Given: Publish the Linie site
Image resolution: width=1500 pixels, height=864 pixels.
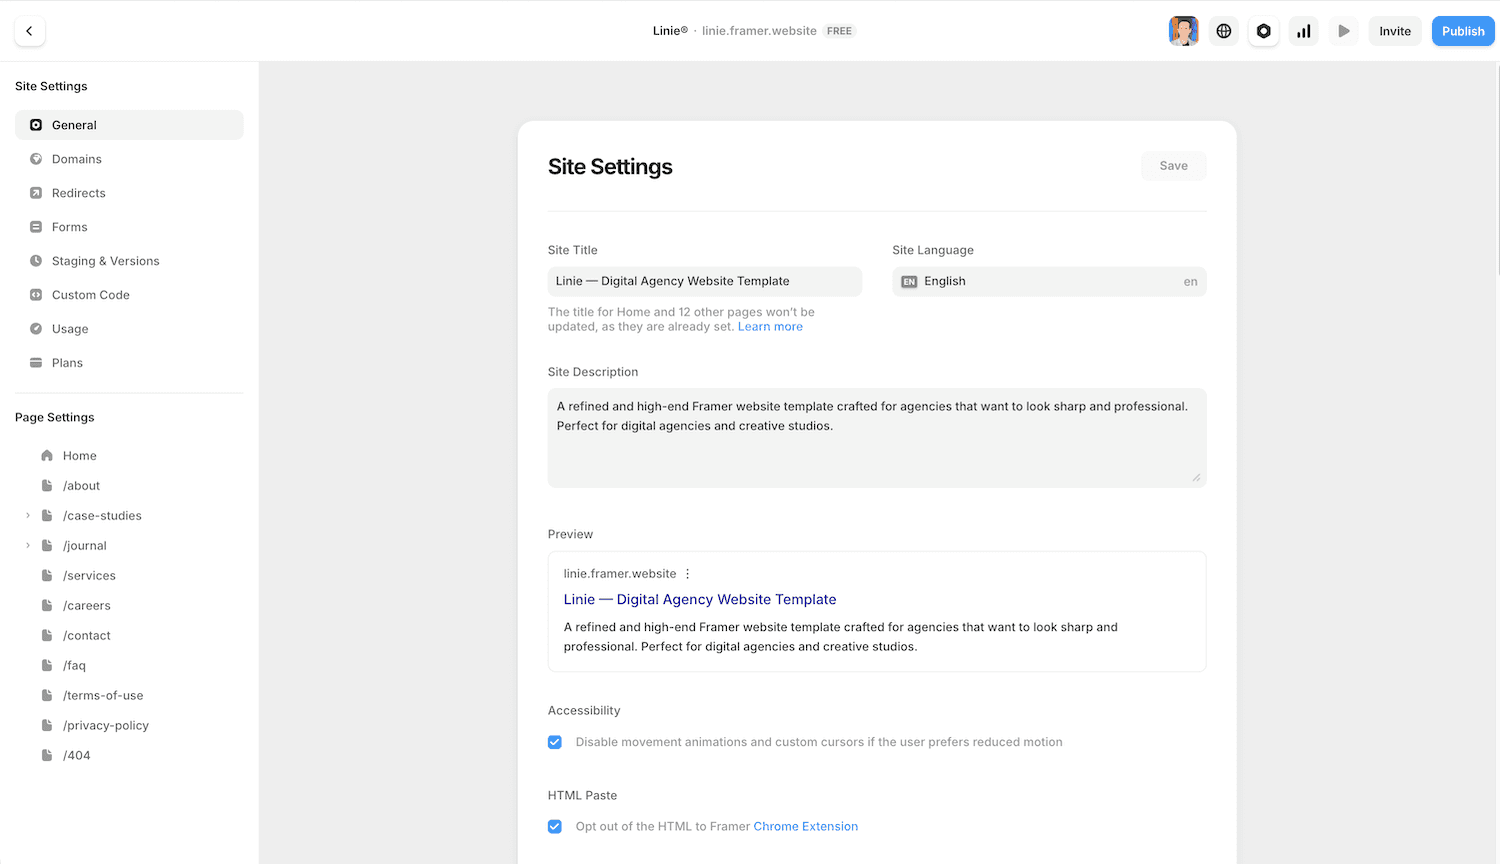Looking at the screenshot, I should tap(1462, 31).
